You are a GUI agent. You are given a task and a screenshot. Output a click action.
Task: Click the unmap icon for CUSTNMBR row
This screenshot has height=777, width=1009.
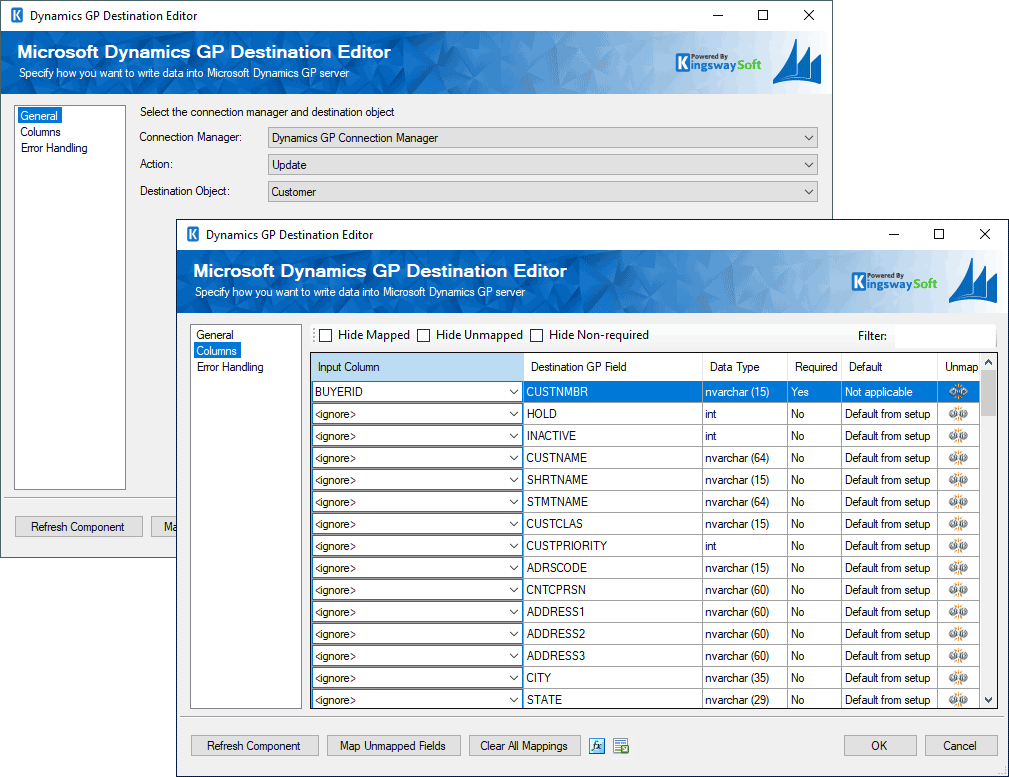(958, 391)
